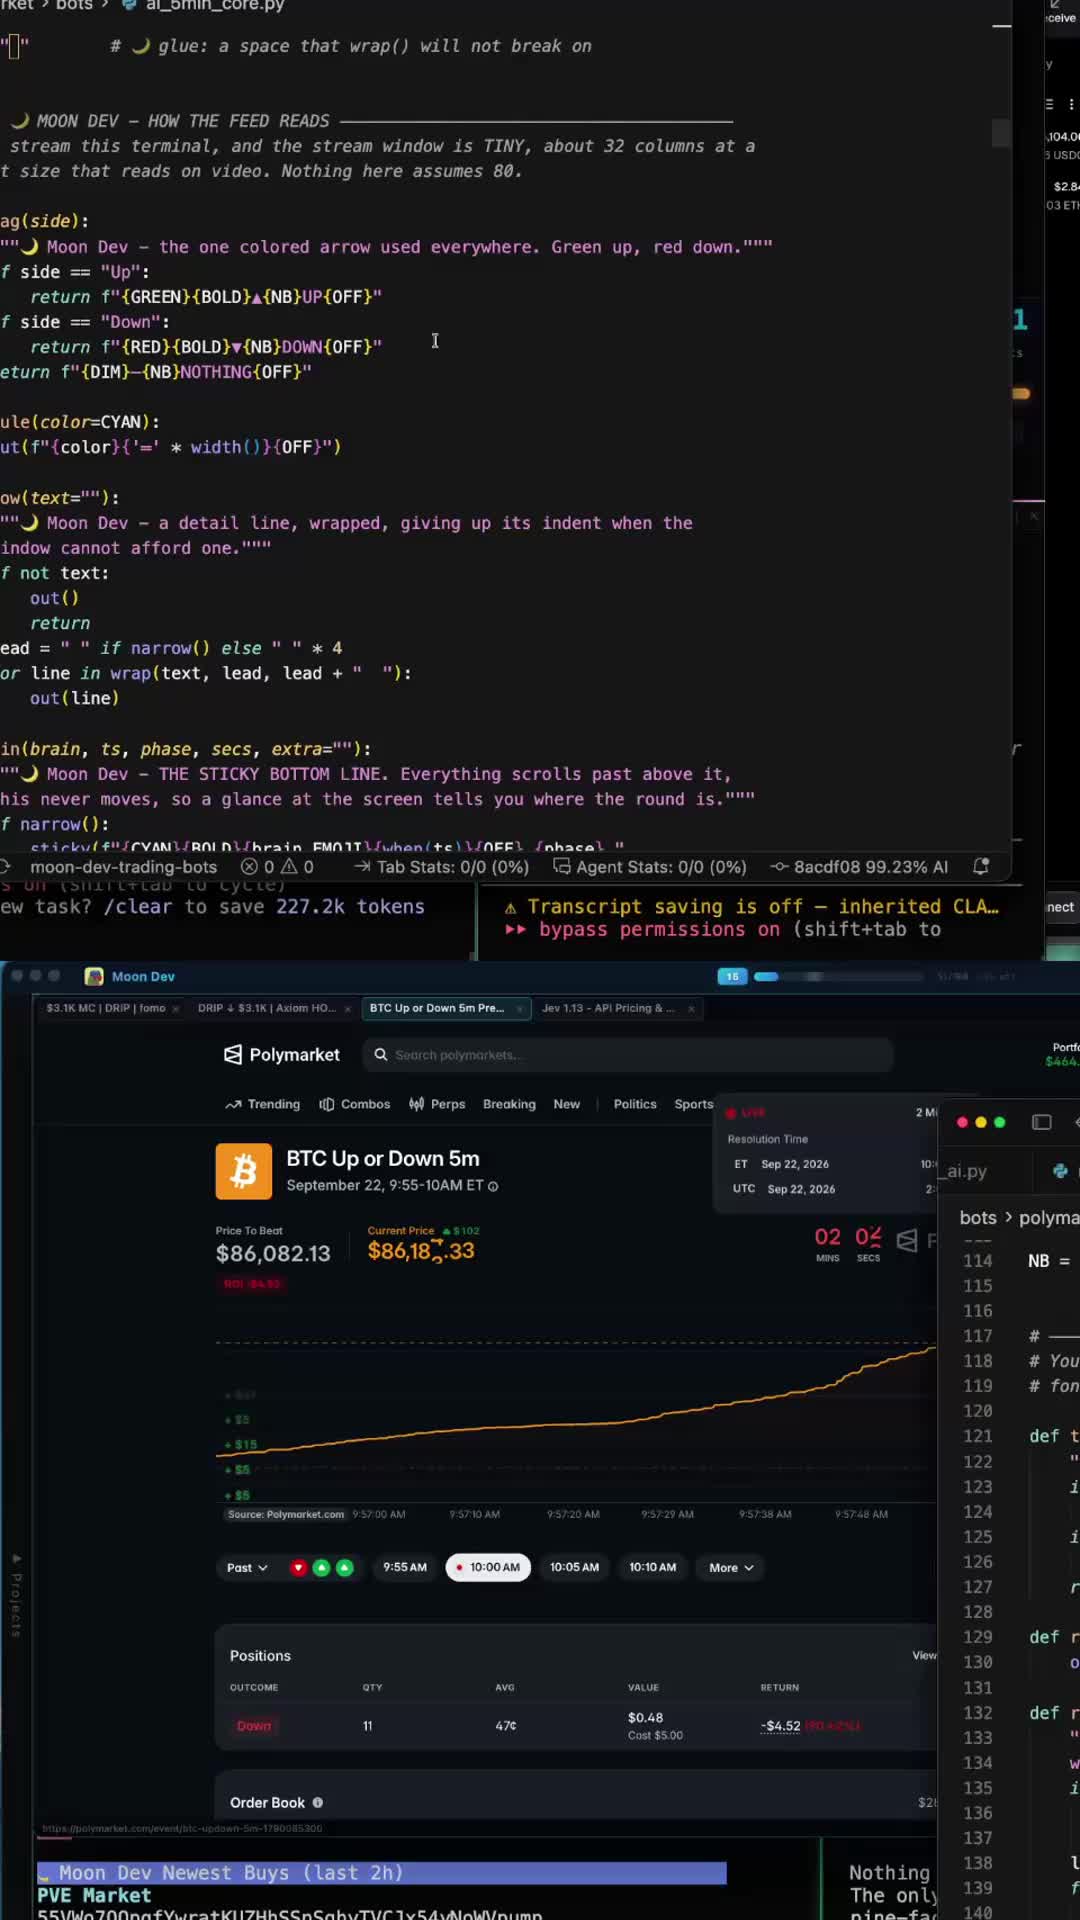The width and height of the screenshot is (1080, 1920).
Task: Close the Jev 1.13 API Pricing browser tab
Action: 691,1009
